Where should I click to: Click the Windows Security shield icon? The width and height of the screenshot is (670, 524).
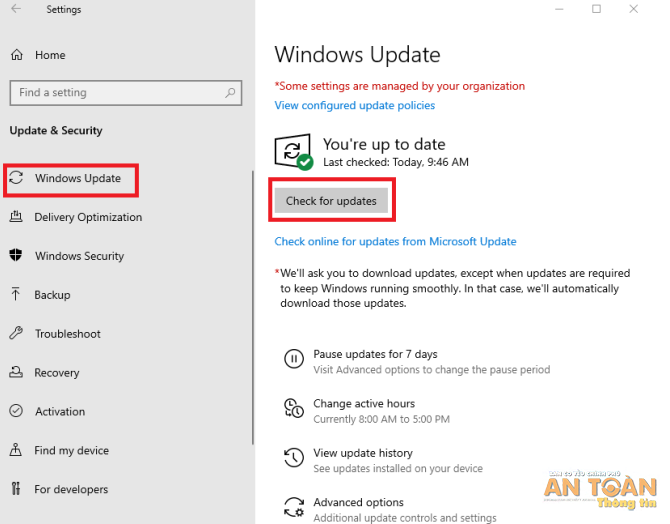[x=16, y=256]
